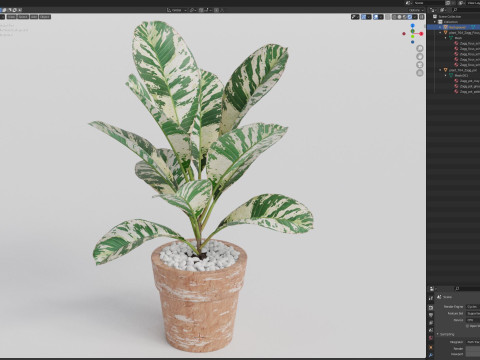Click the blue Z axis on navigation gizmo

pyautogui.click(x=413, y=25)
